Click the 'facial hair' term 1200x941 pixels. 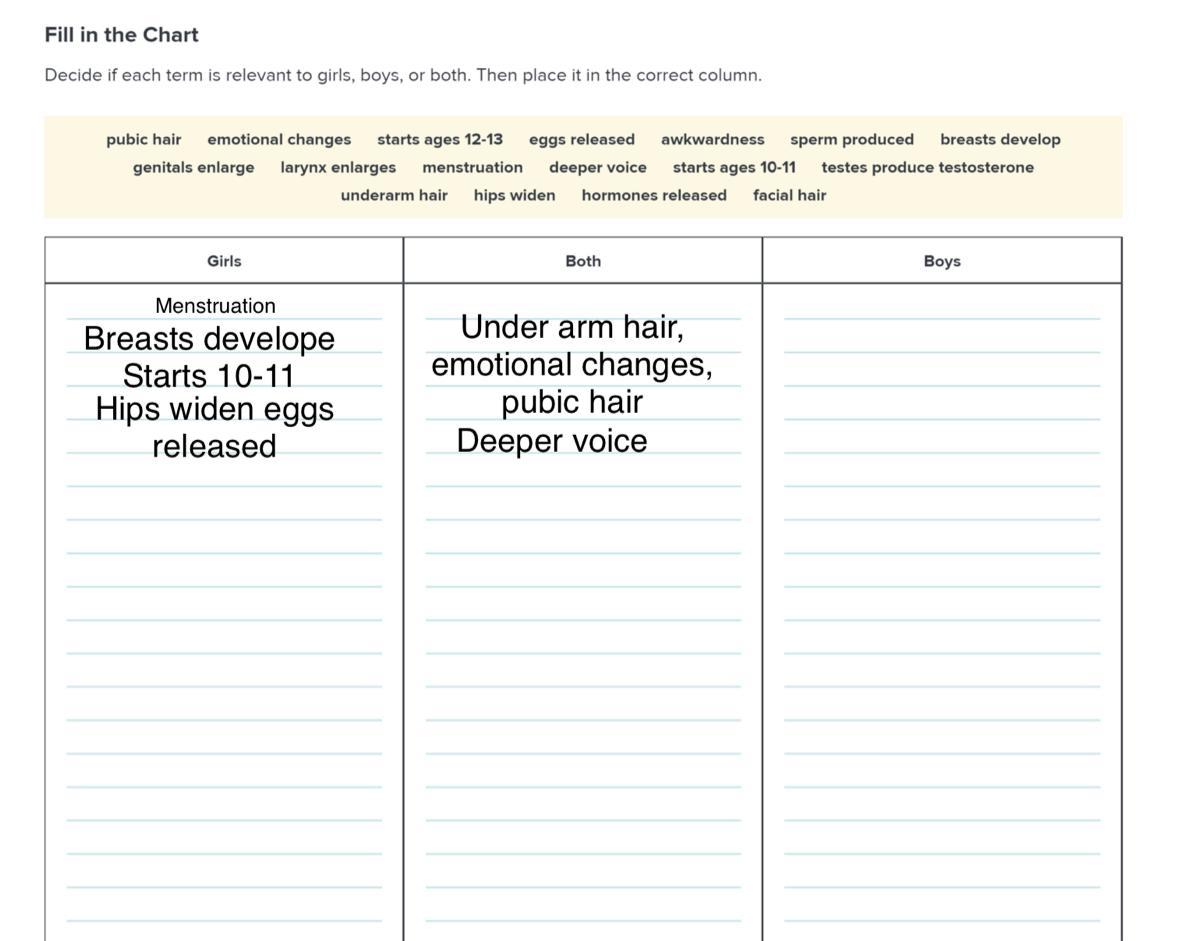pos(790,195)
